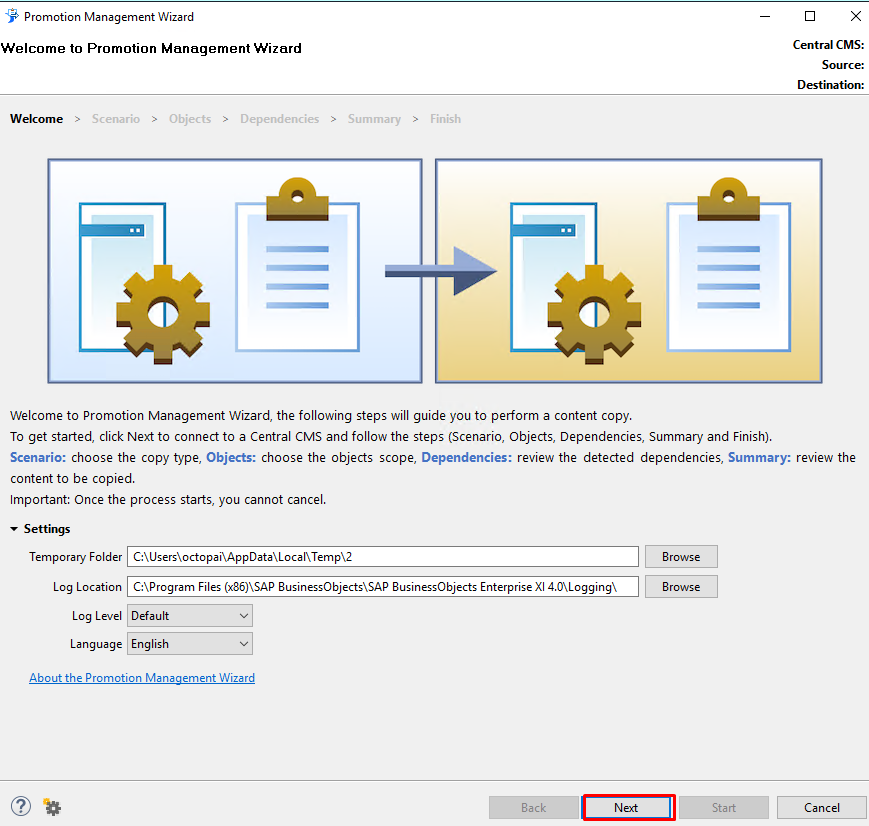Click the bold blue 'Scenario:' text
The image size is (869, 826).
coord(38,457)
